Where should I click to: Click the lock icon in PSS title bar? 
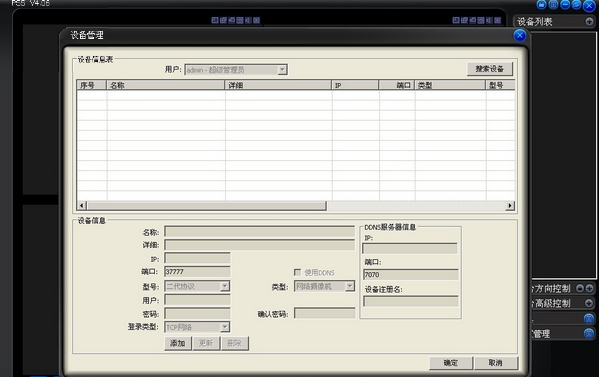click(x=541, y=5)
